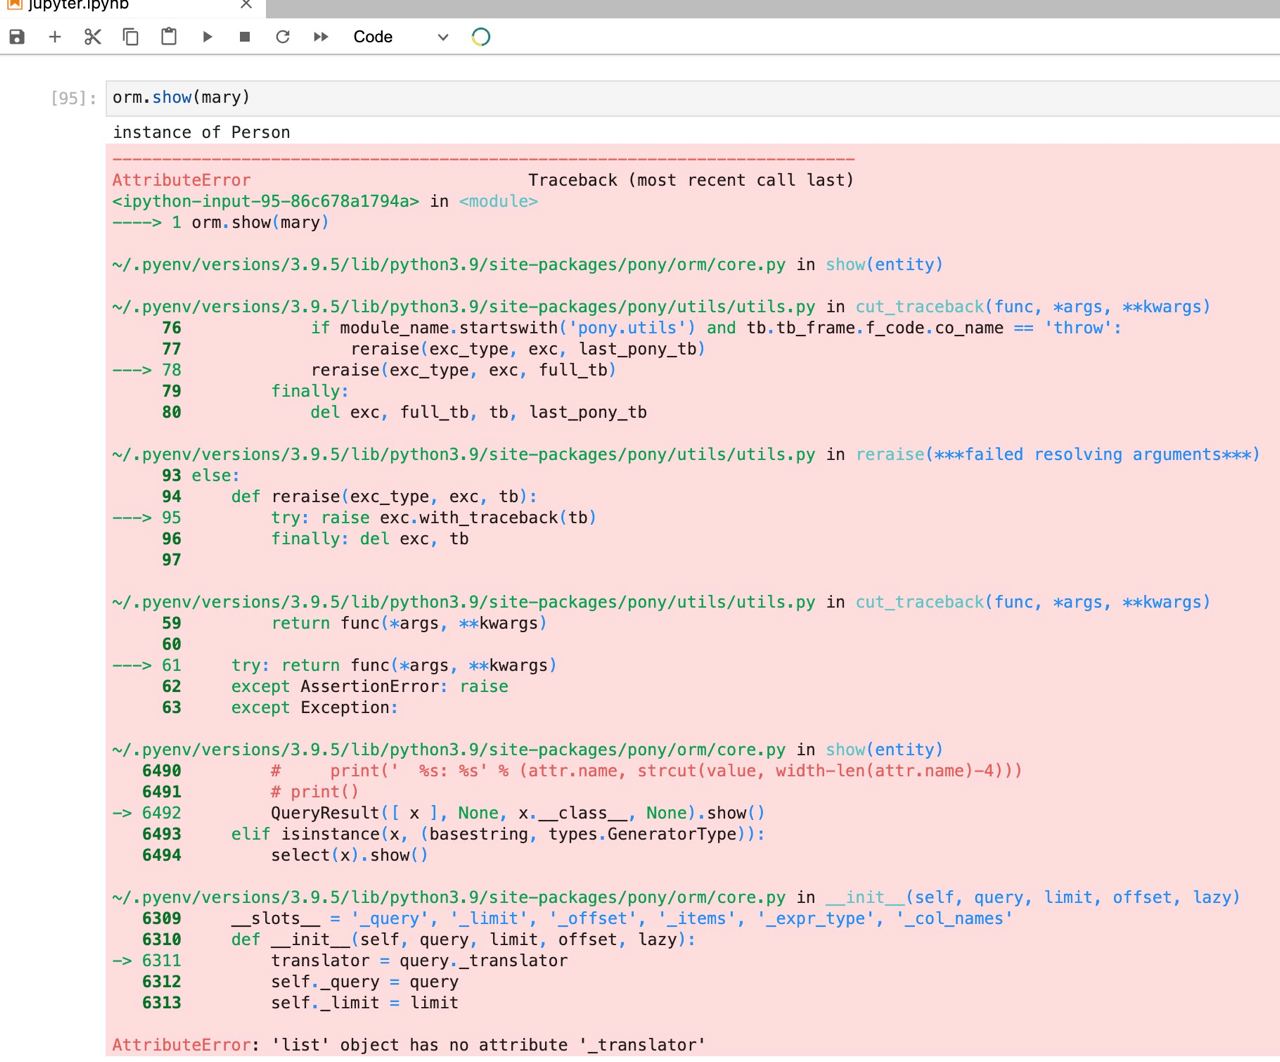The height and width of the screenshot is (1062, 1280).
Task: Click the debugger icon next to cell type
Action: point(481,37)
